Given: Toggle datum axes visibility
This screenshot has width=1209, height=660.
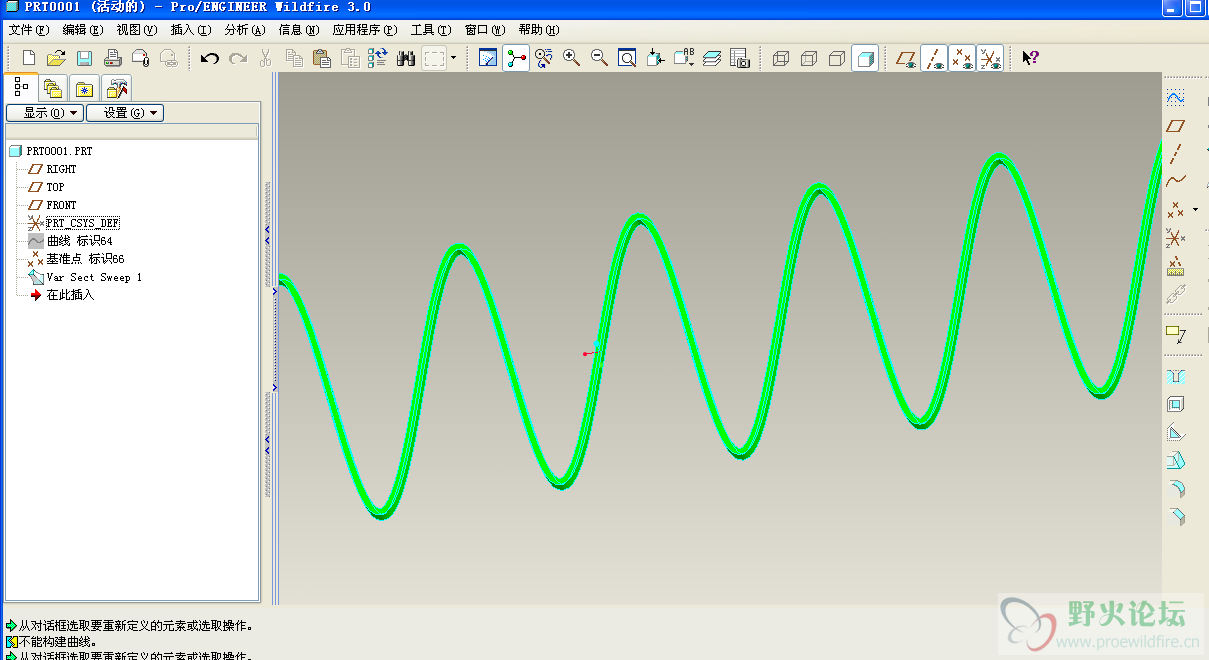Looking at the screenshot, I should coord(935,58).
